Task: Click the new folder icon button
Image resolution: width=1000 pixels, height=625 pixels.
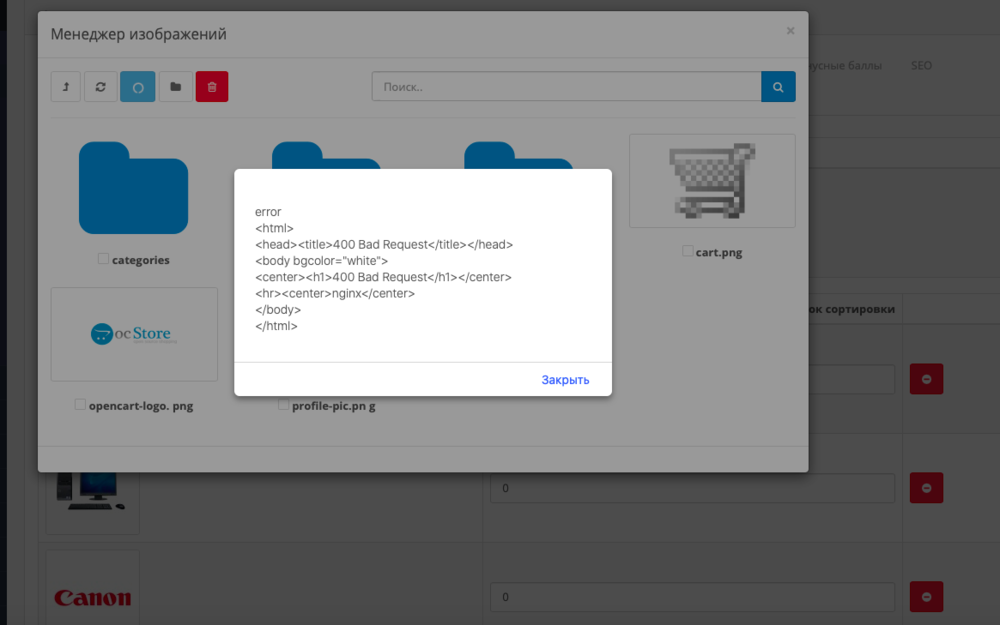Action: 175,87
